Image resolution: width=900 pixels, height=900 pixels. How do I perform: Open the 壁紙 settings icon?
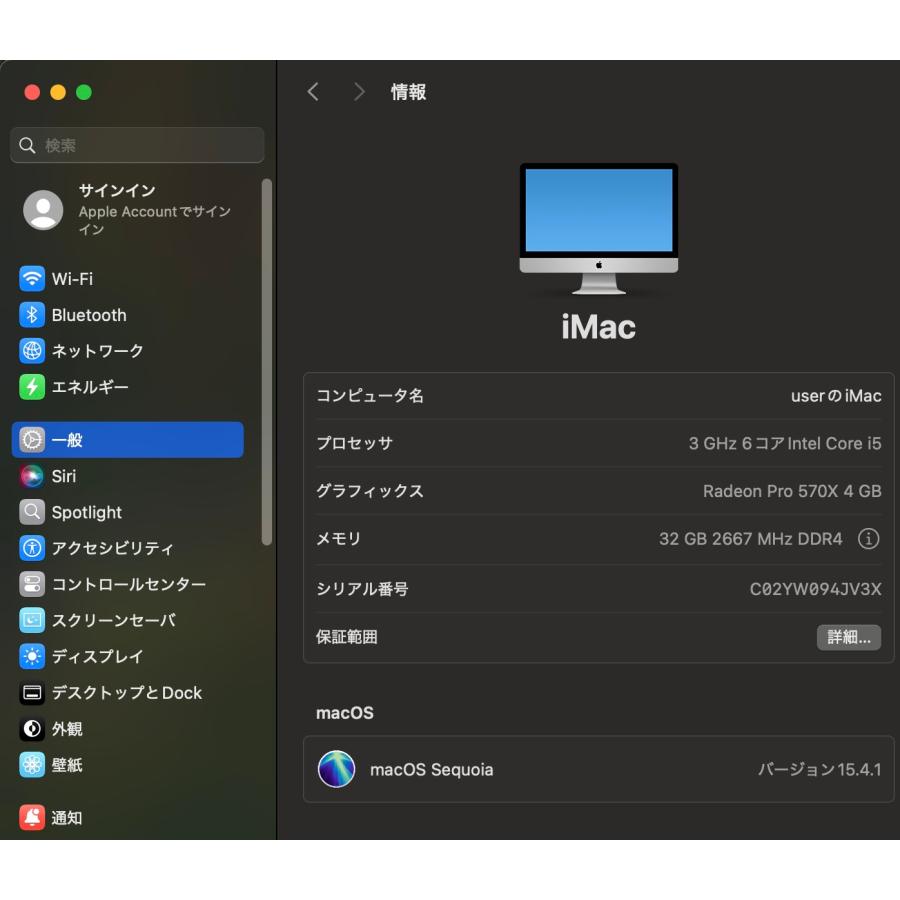[x=27, y=765]
